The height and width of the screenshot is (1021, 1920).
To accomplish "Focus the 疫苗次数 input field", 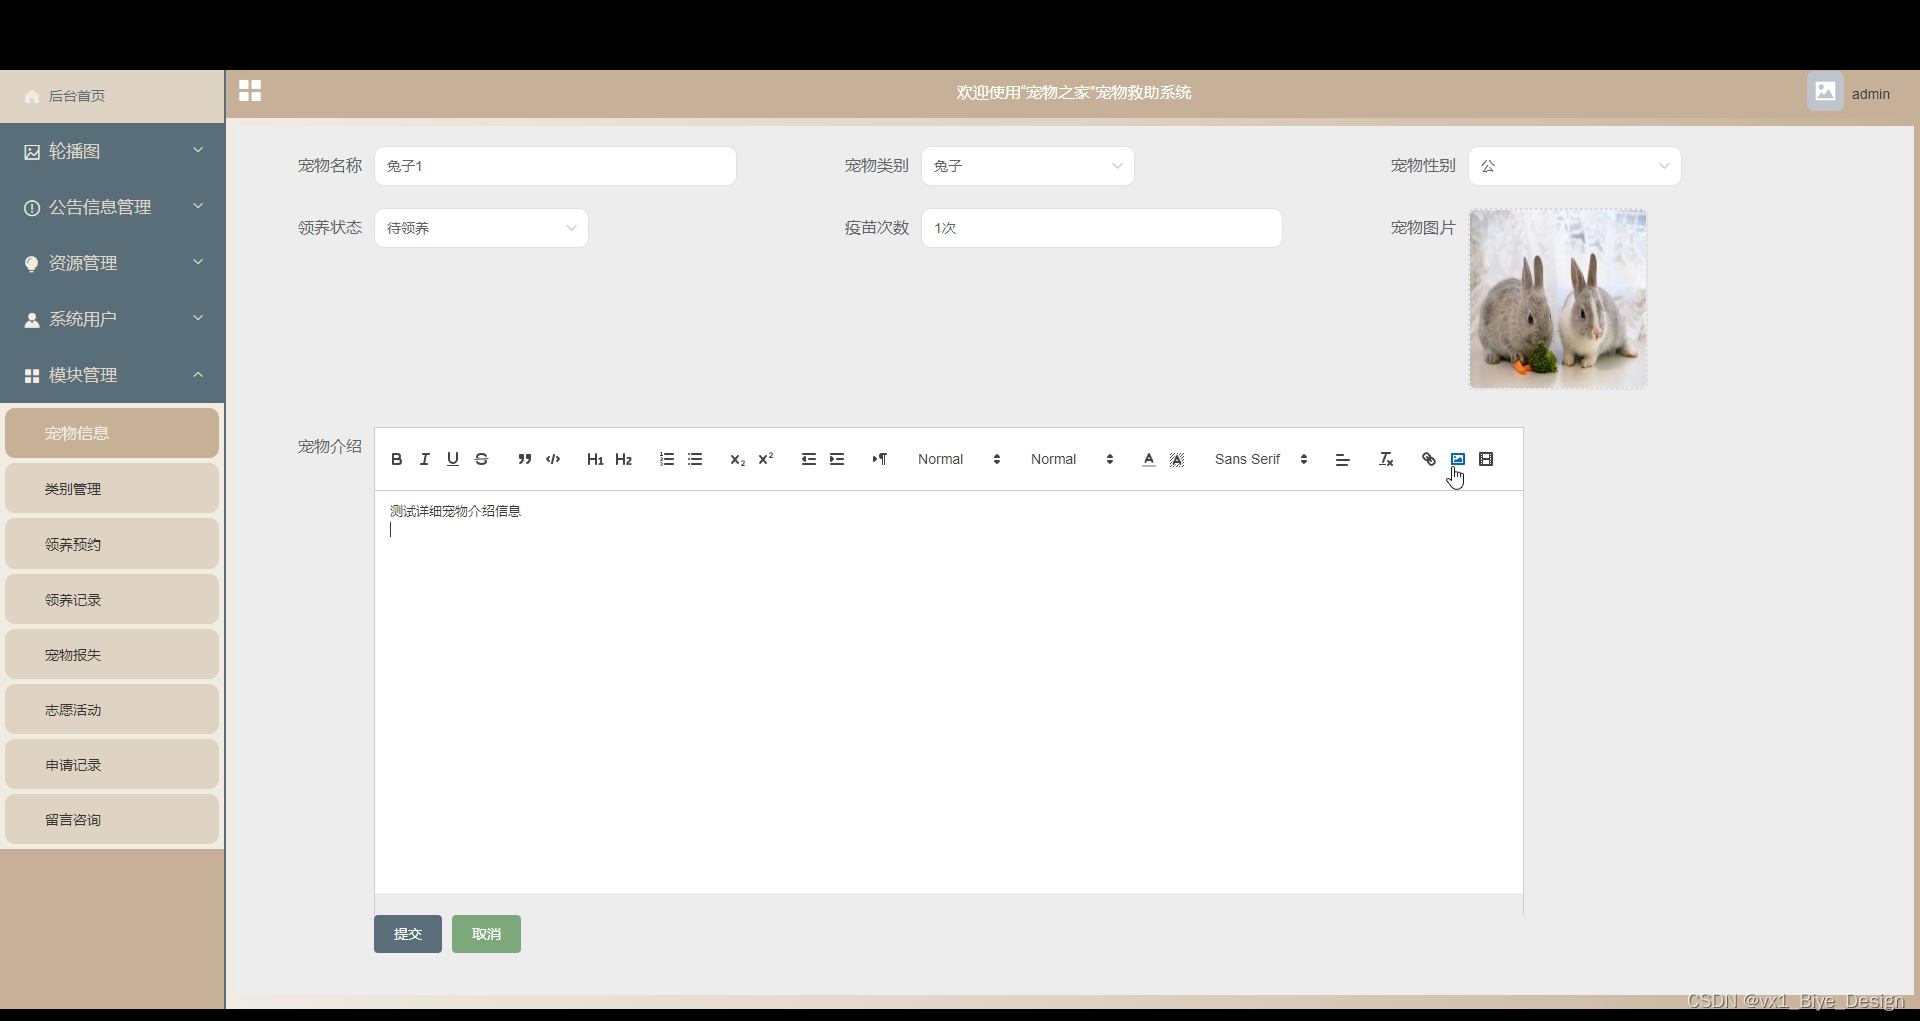I will [1102, 228].
